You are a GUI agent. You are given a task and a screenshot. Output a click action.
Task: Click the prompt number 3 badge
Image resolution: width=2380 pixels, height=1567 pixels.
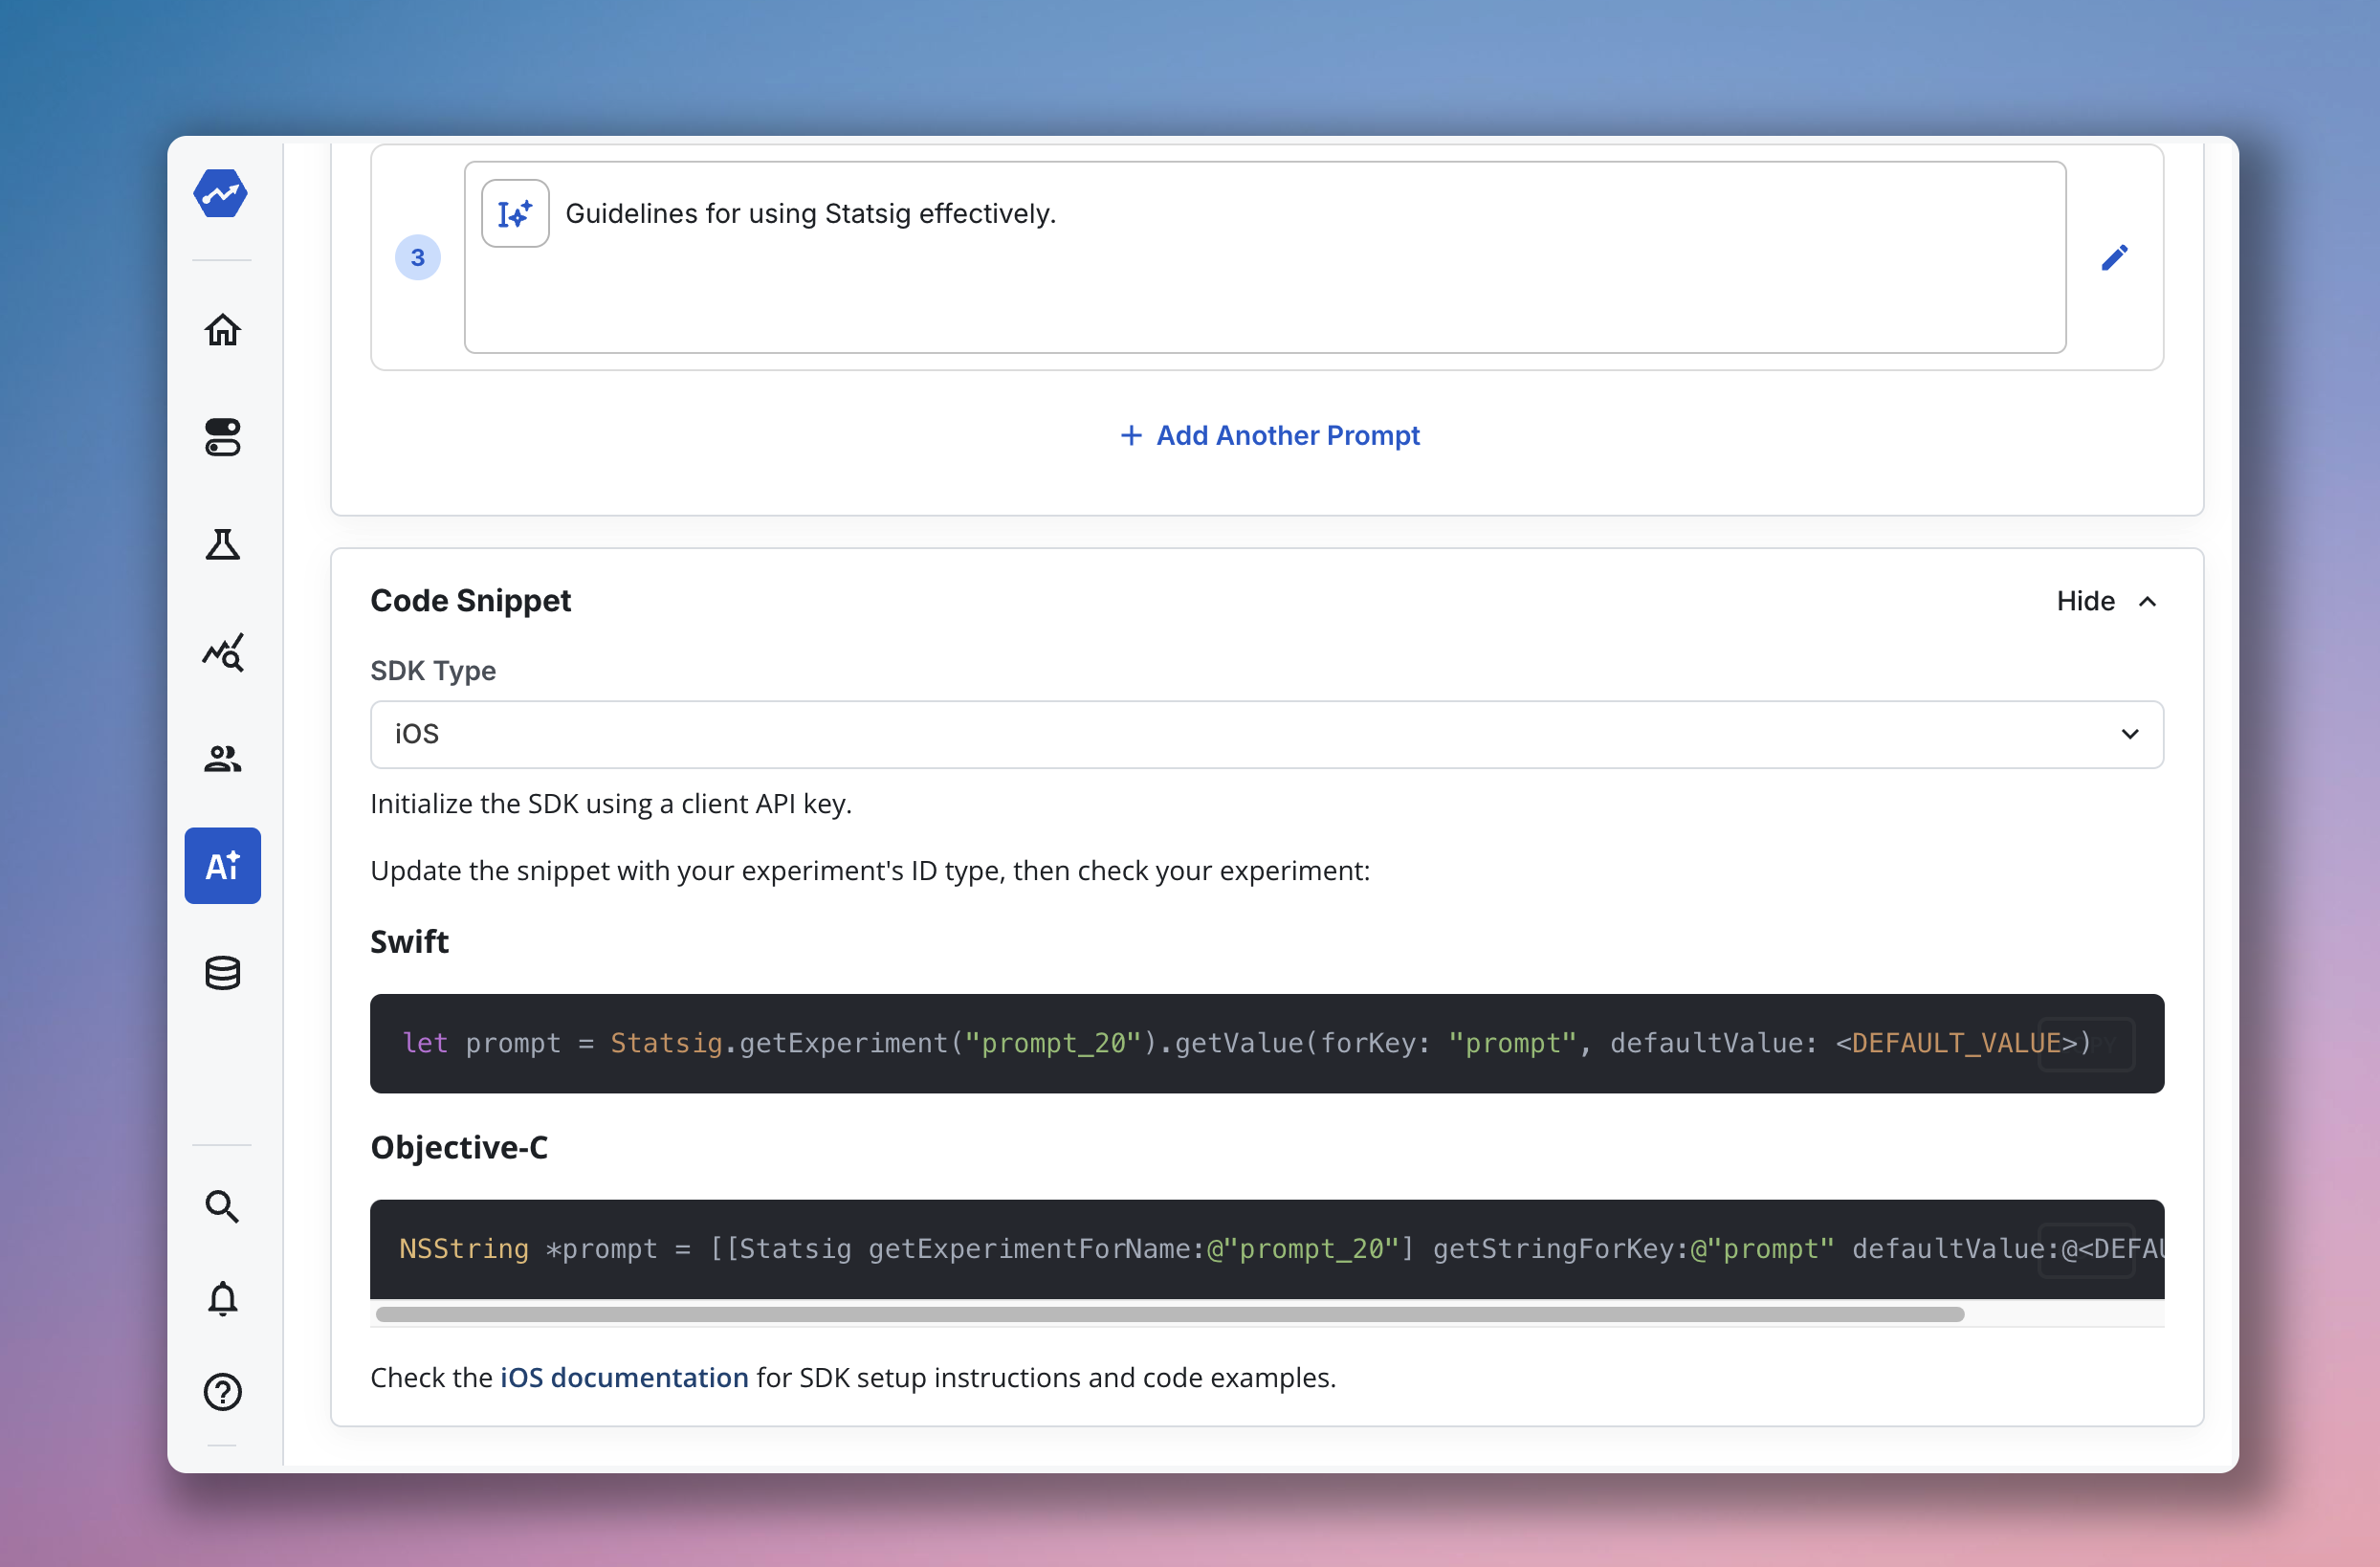coord(418,258)
